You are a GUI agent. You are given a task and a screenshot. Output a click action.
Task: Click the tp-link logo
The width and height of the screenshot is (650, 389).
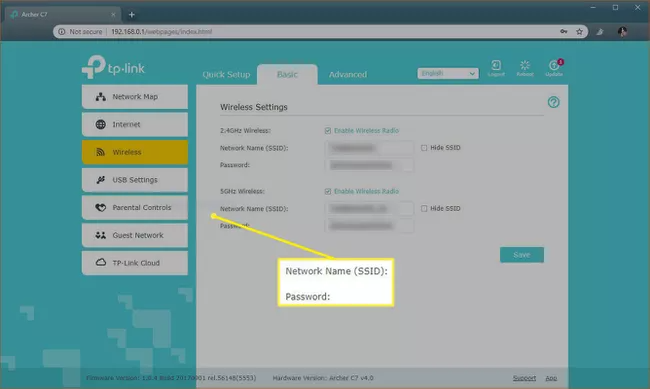[113, 67]
